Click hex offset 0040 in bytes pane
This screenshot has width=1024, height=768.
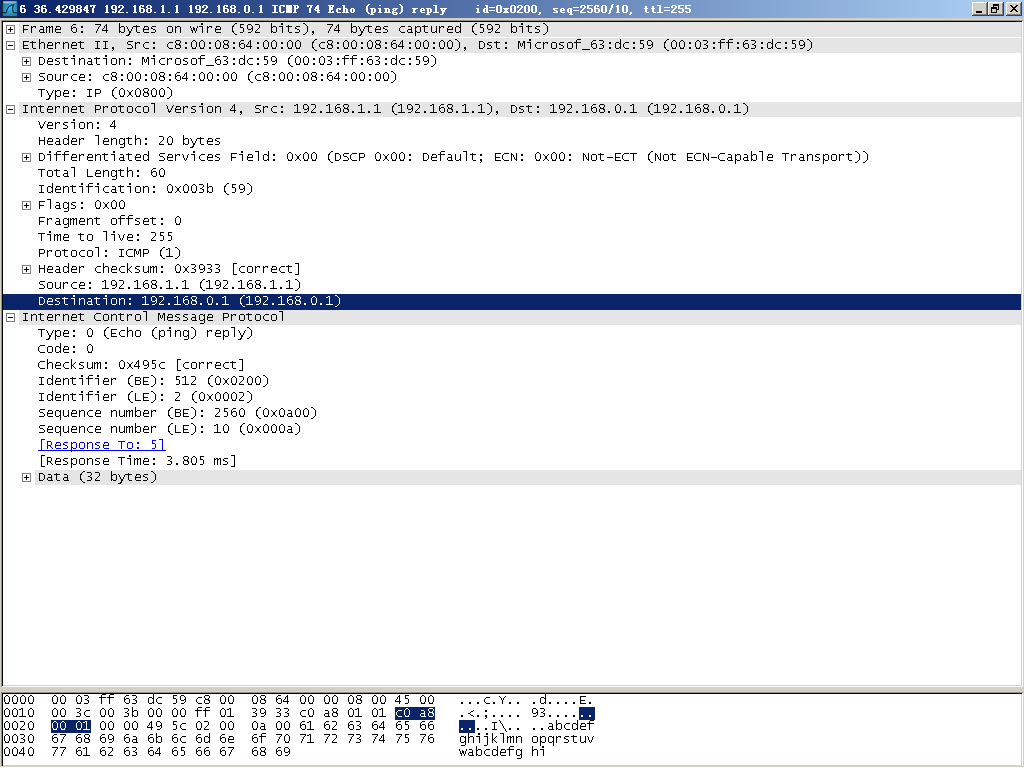point(19,752)
